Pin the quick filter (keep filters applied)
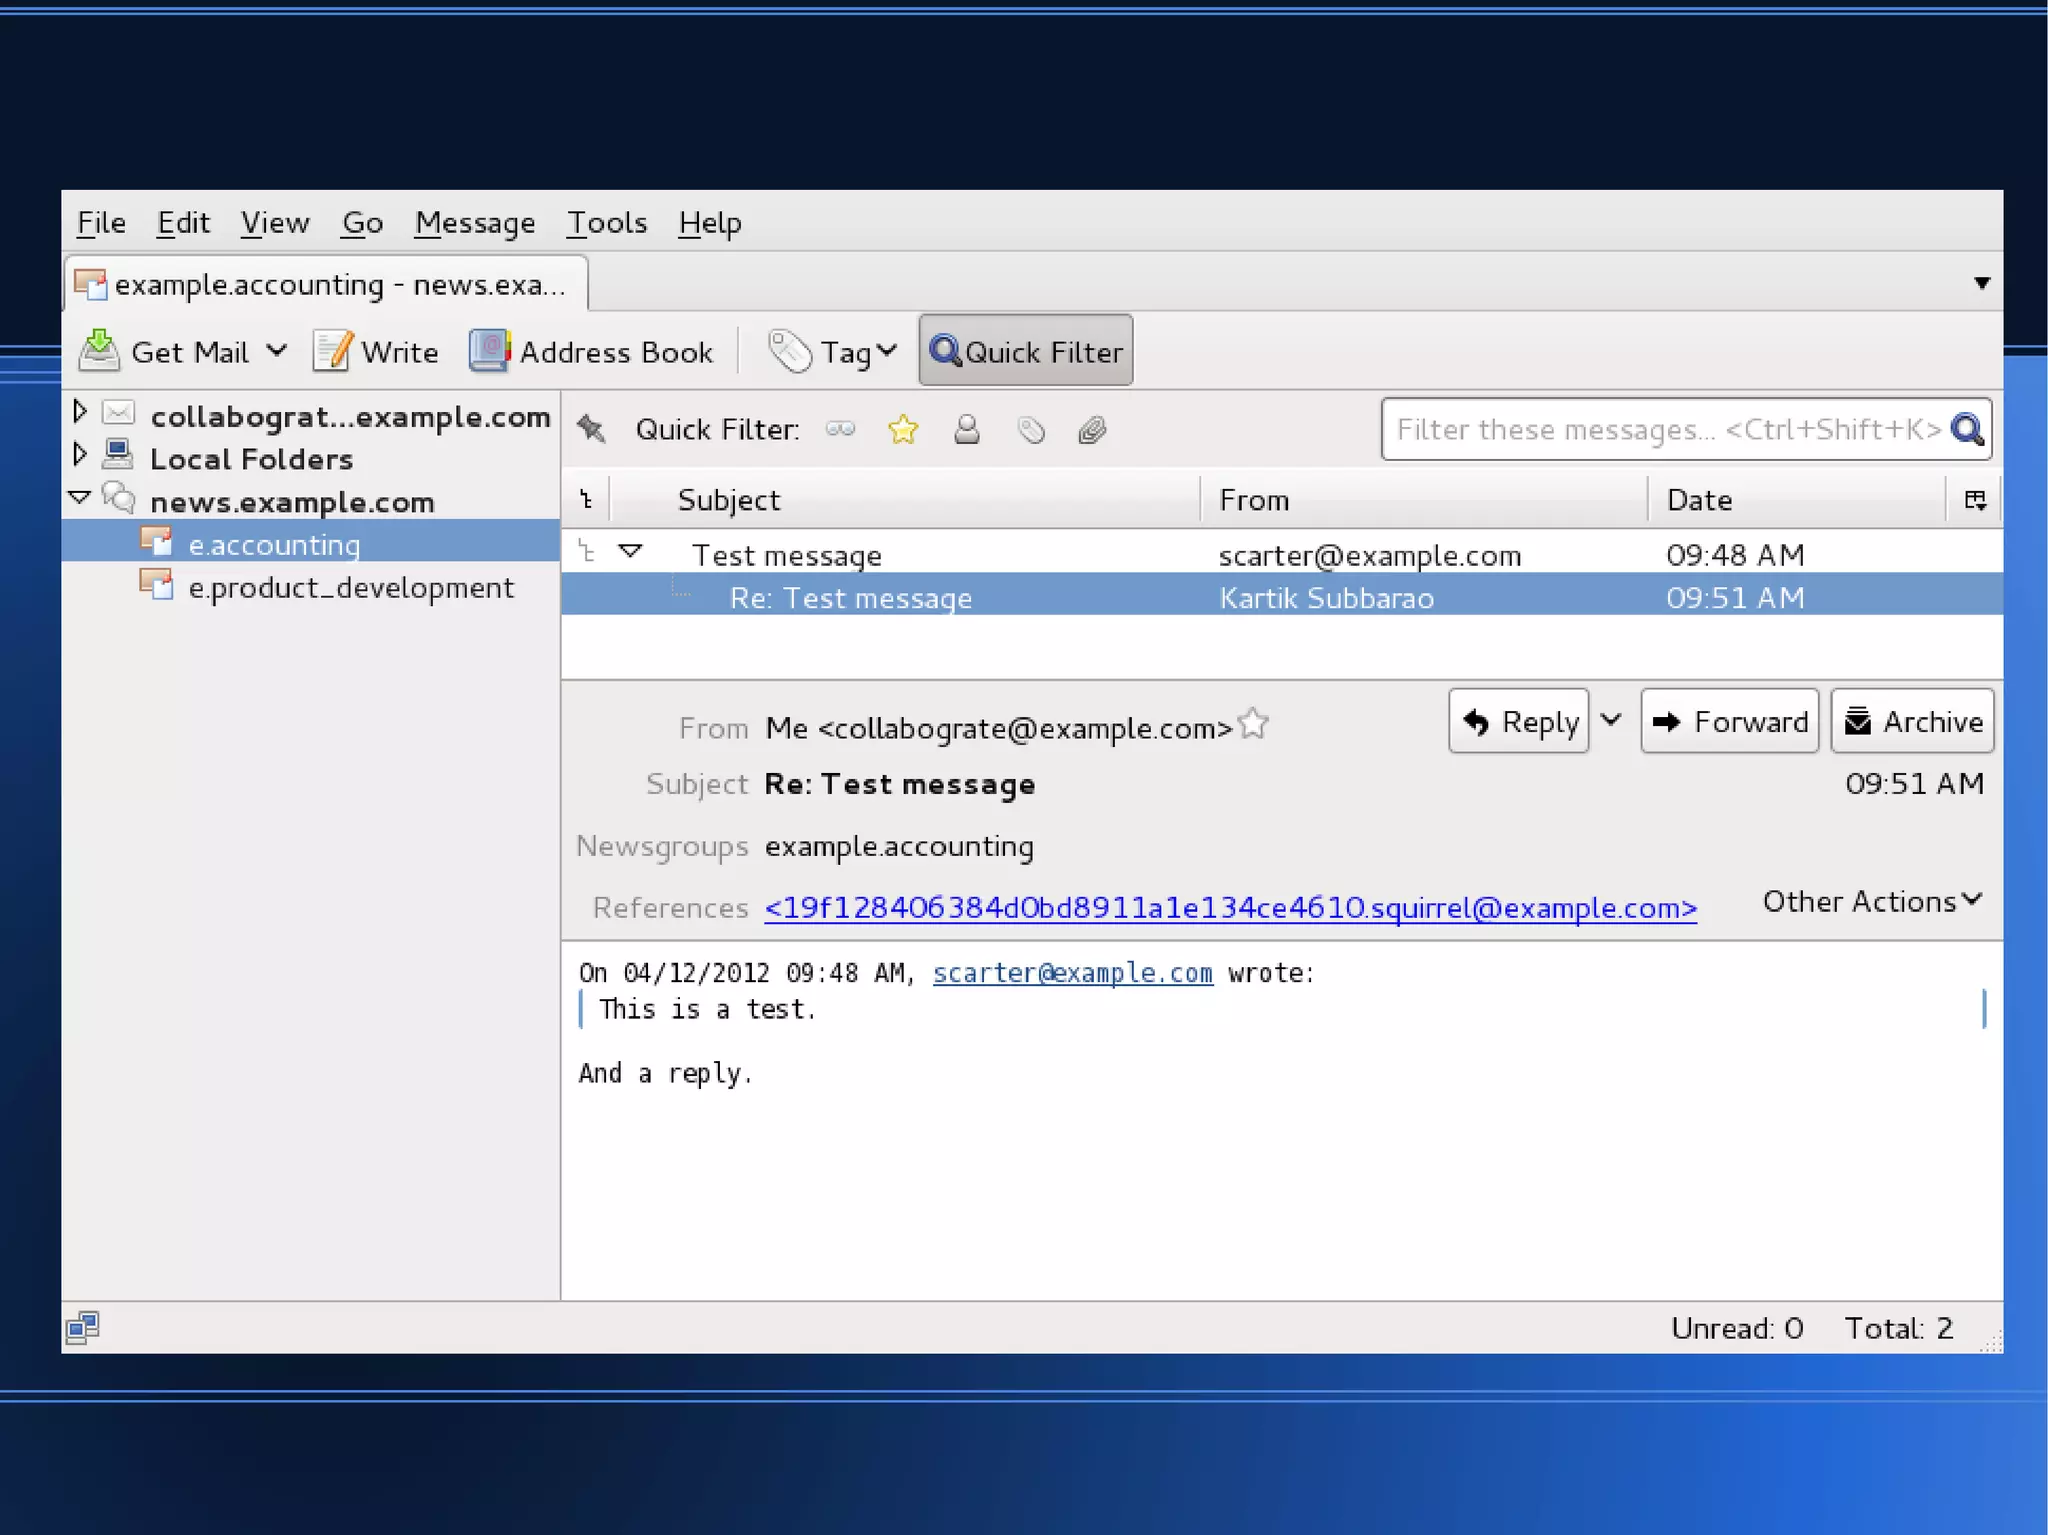2048x1535 pixels. pos(592,430)
